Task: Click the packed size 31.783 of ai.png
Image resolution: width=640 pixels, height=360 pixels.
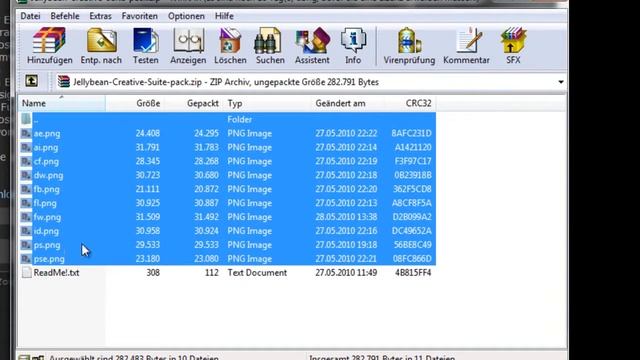Action: (206, 147)
